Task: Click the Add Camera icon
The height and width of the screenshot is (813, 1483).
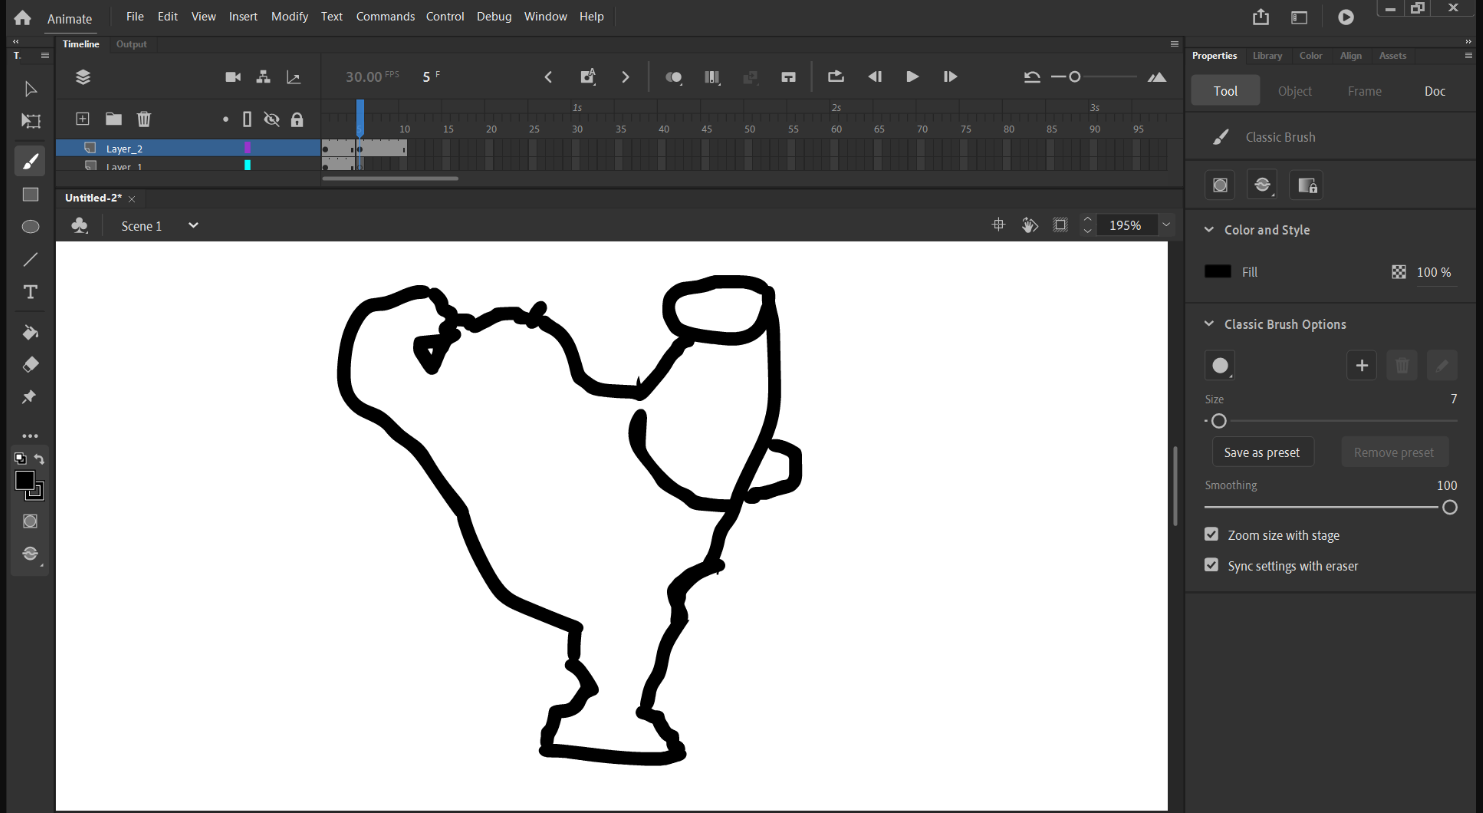Action: (x=233, y=77)
